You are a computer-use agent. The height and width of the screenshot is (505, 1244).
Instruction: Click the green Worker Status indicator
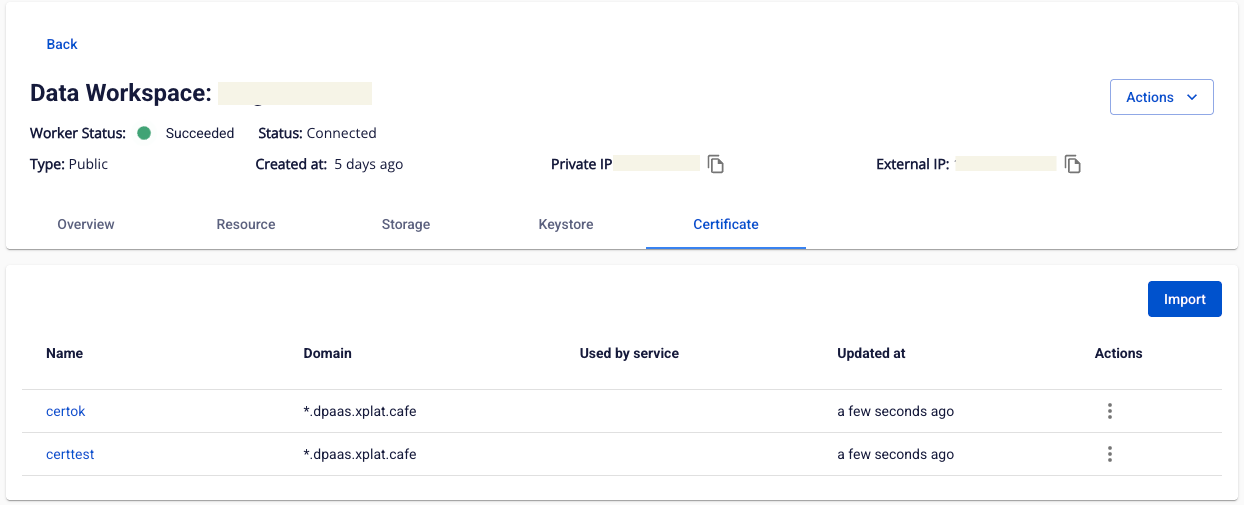[x=144, y=133]
